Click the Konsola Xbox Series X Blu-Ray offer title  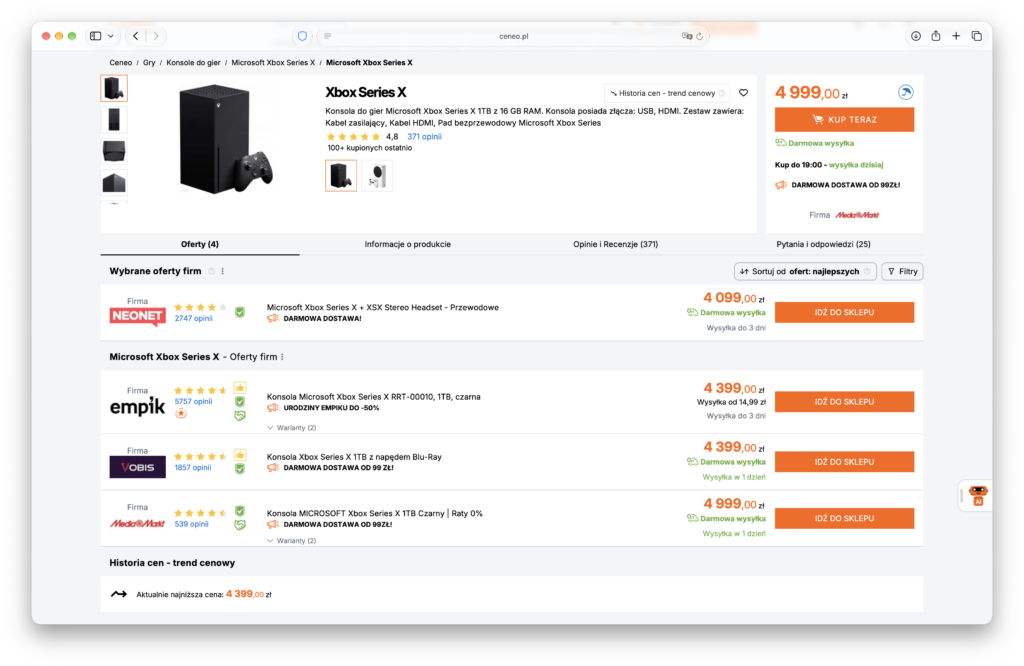tap(354, 457)
